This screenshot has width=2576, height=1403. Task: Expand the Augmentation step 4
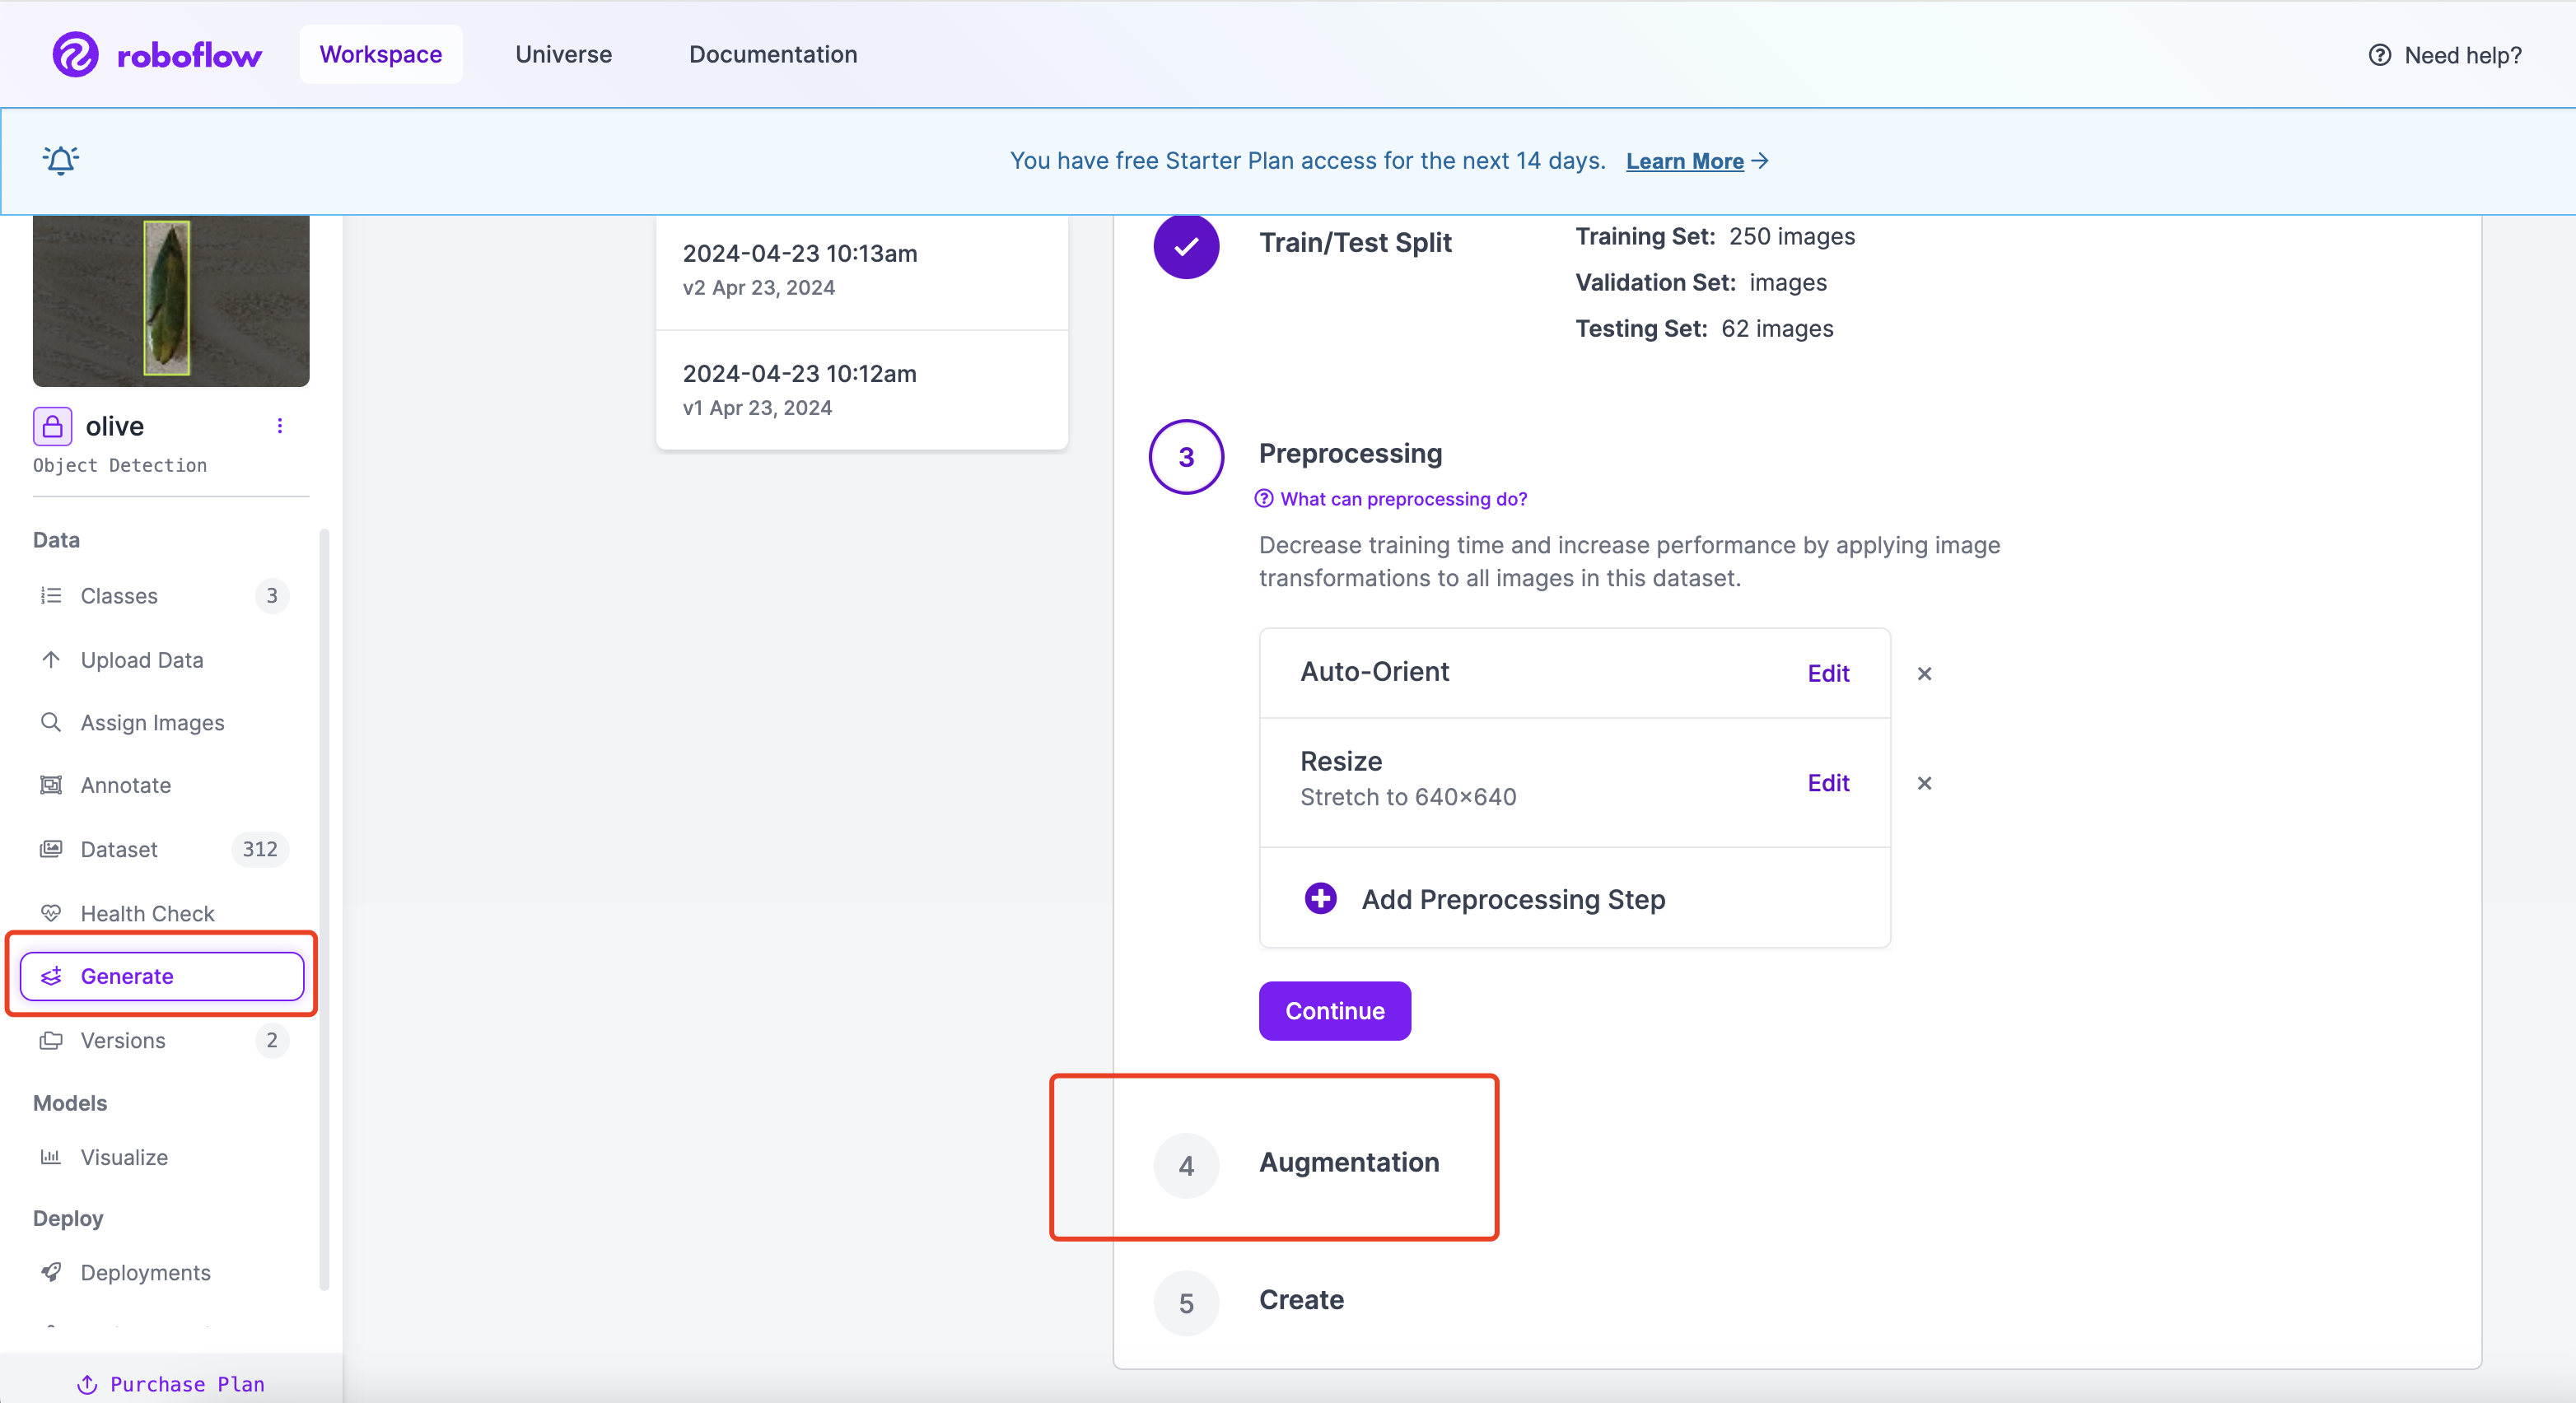[1348, 1162]
